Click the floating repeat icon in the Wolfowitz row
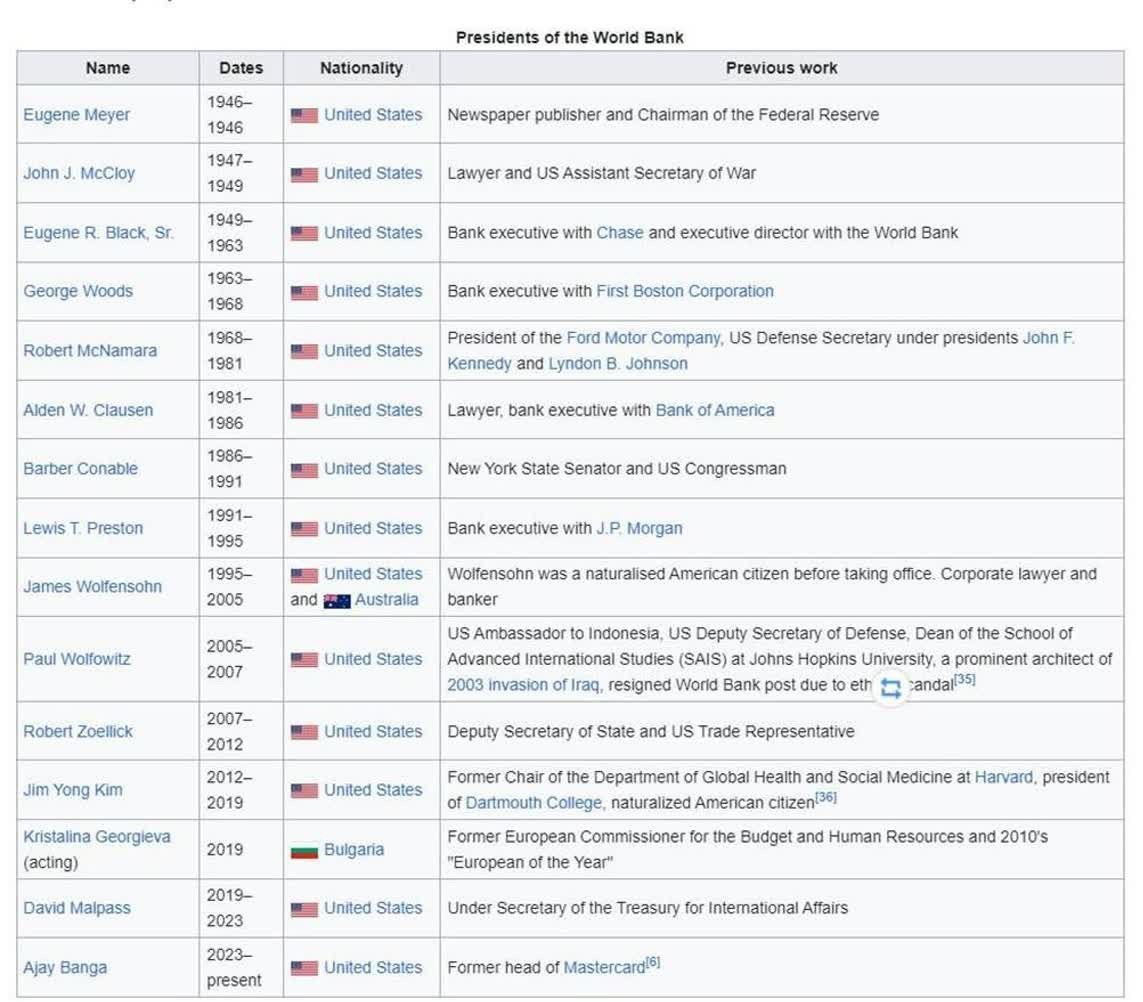Screen dimensions: 1143x1002 (x=890, y=688)
